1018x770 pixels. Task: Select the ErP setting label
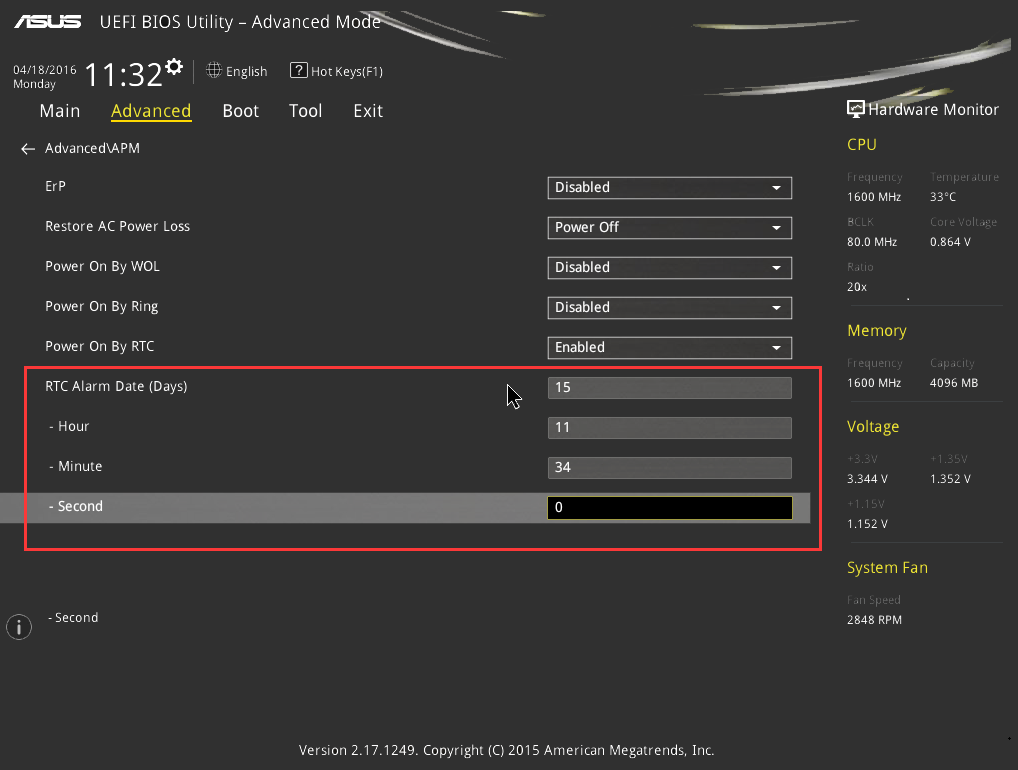55,186
